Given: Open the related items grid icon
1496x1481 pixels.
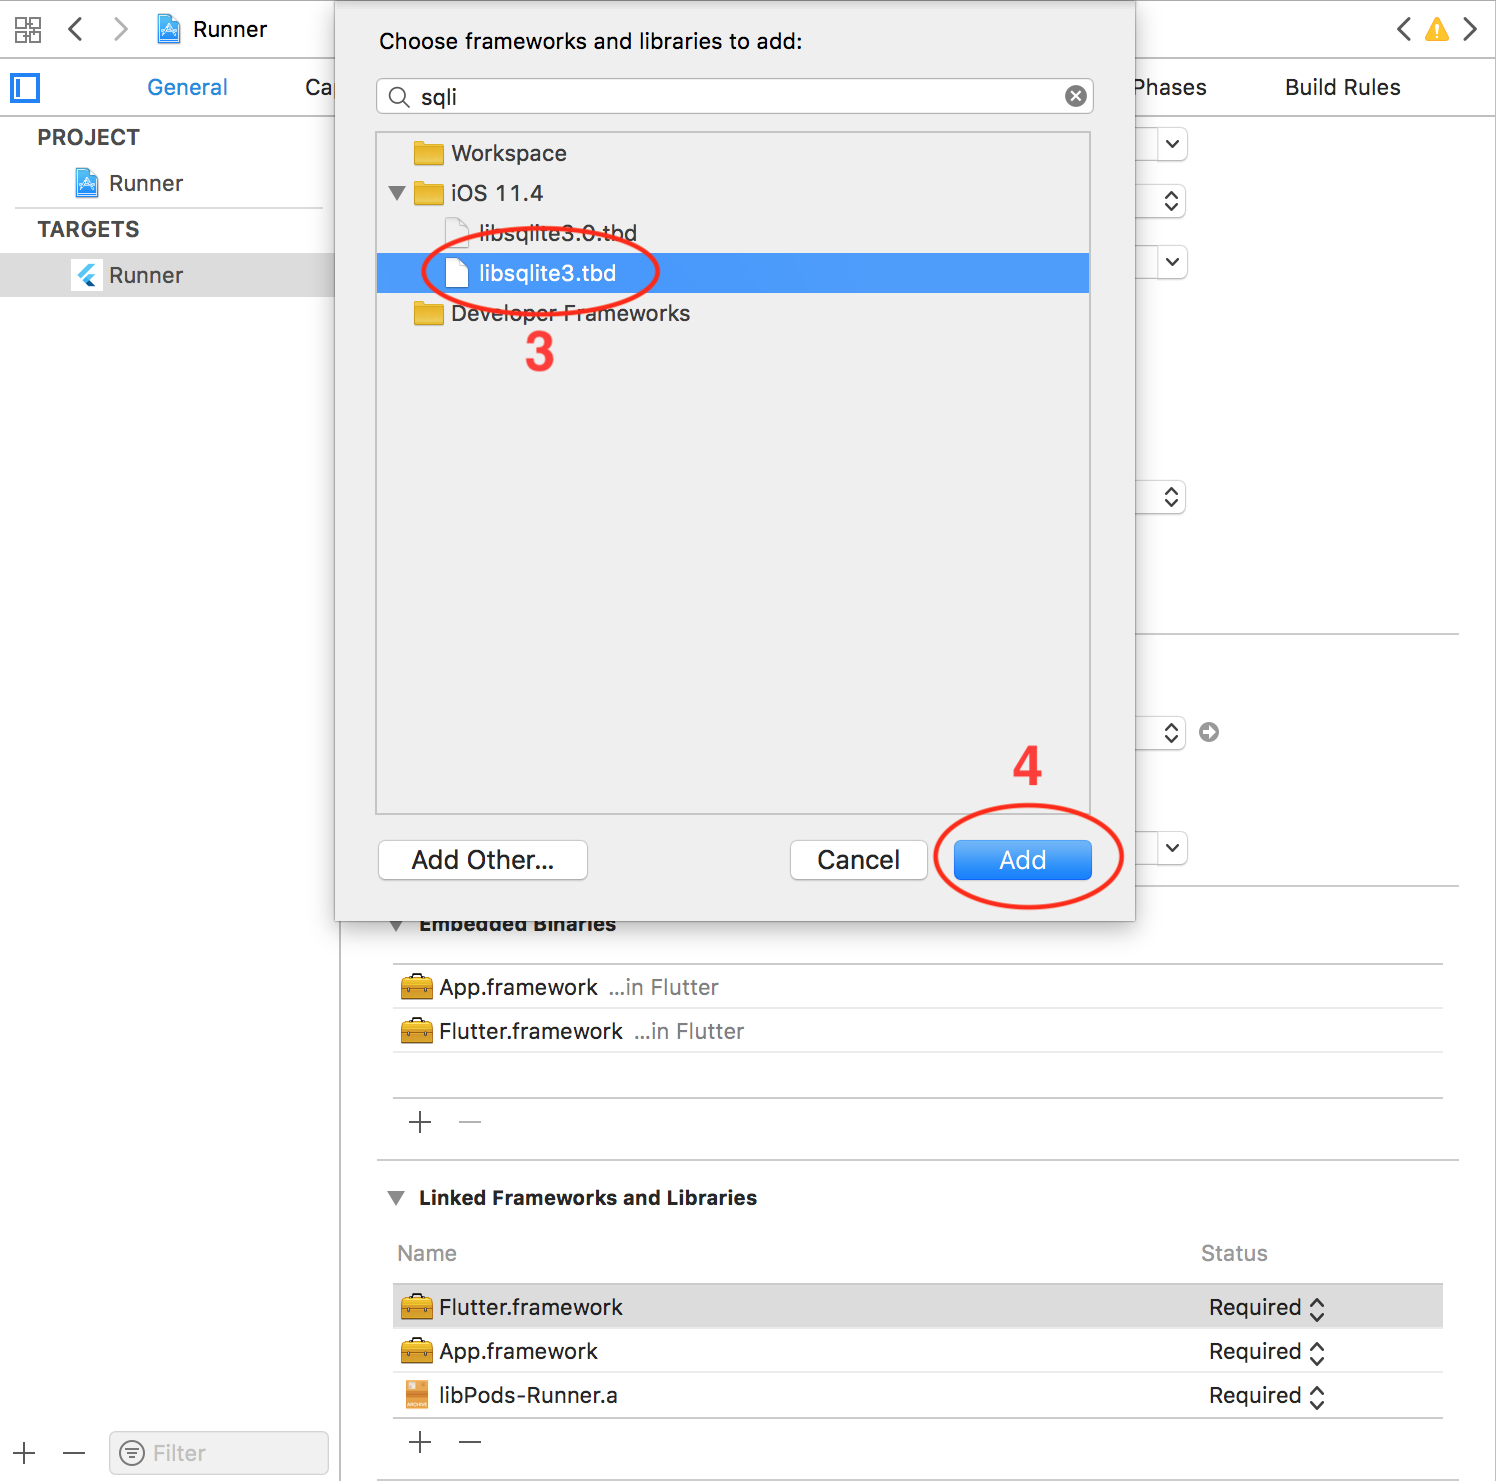Looking at the screenshot, I should tap(28, 29).
